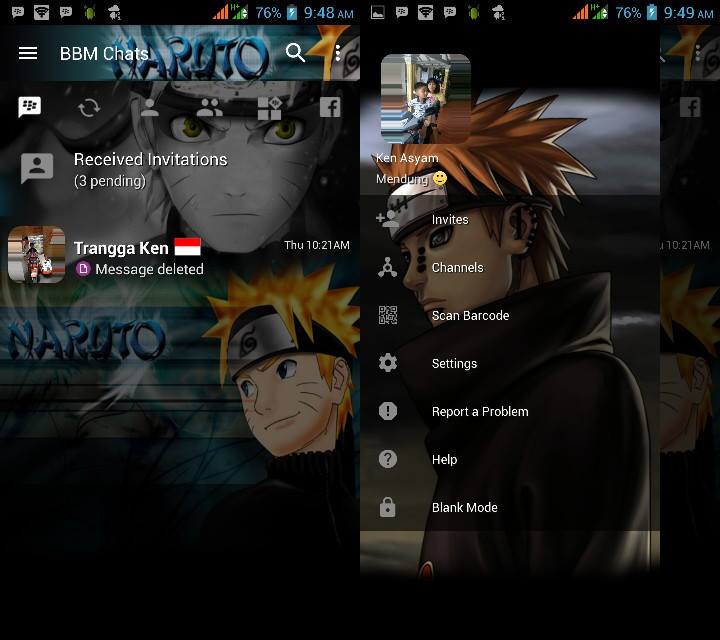The height and width of the screenshot is (640, 720).
Task: Tap the Message deleted preview text
Action: coord(149,269)
